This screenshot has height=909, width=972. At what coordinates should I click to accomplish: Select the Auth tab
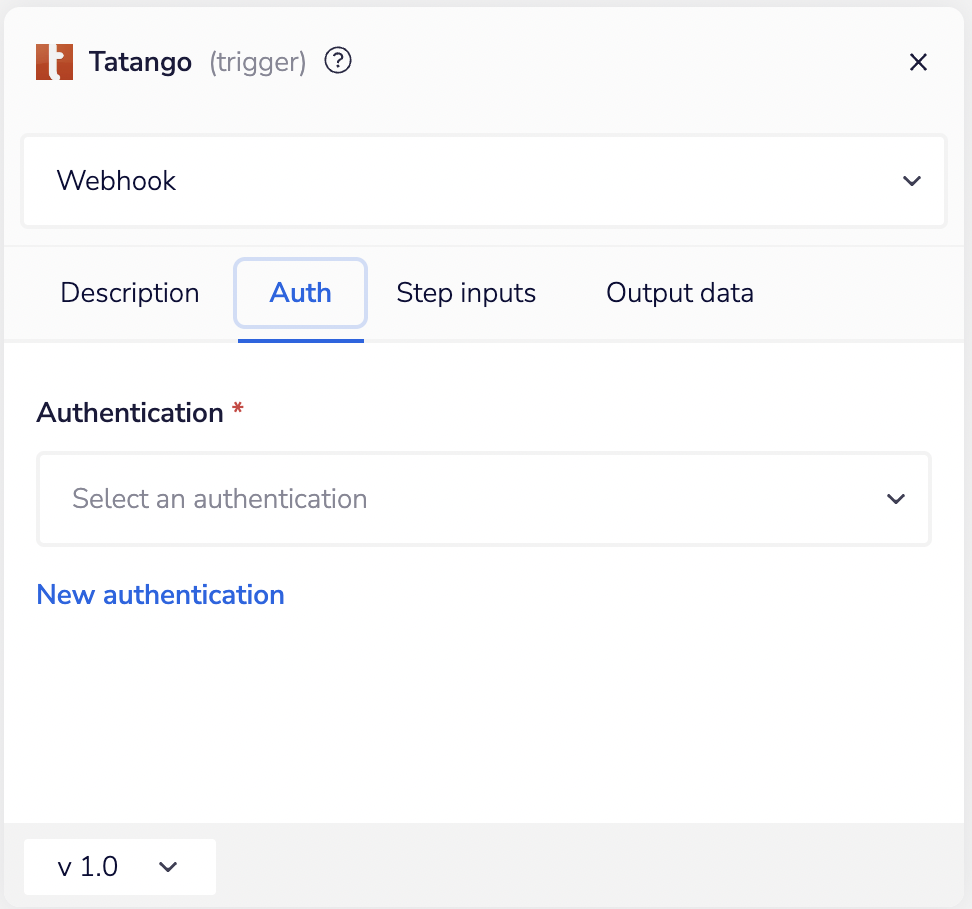coord(300,293)
